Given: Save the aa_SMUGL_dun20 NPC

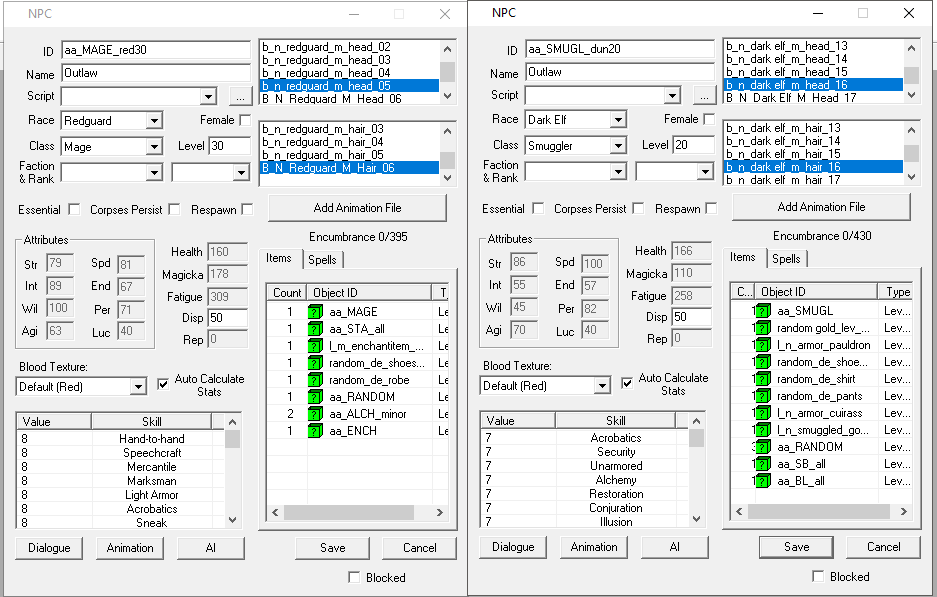Looking at the screenshot, I should (x=797, y=547).
